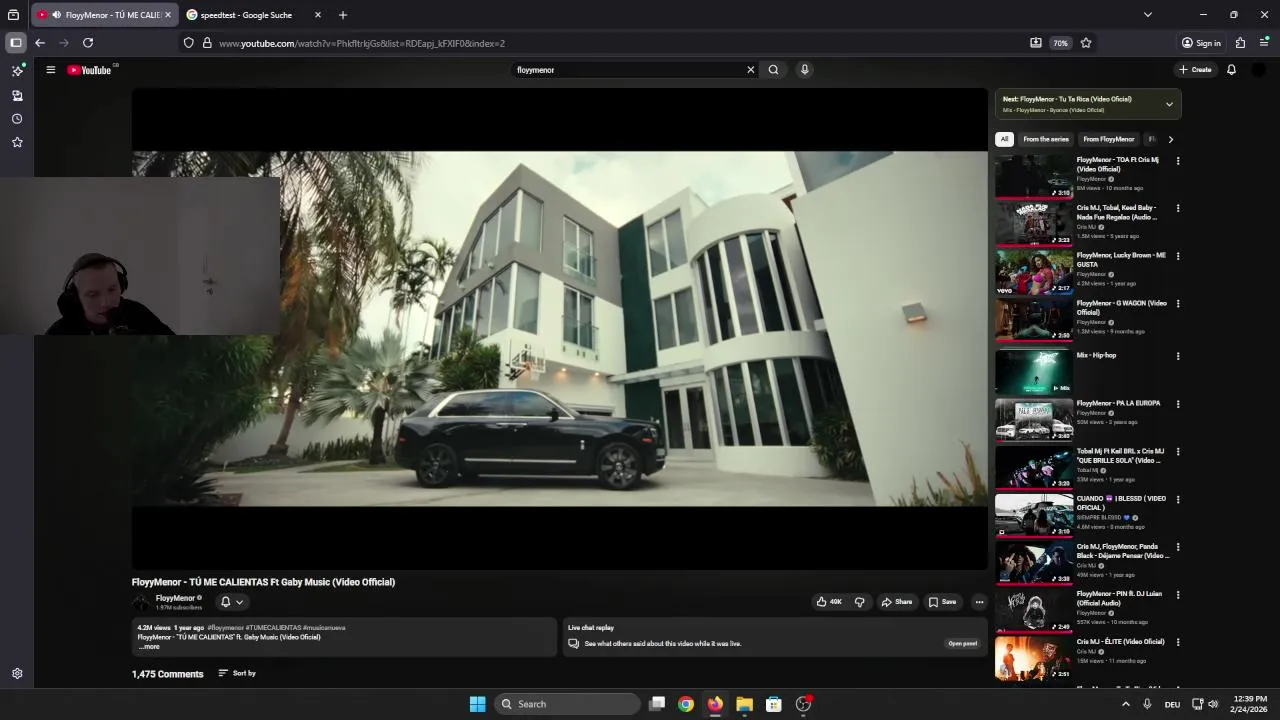
Task: Open volume control in system tray
Action: [1213, 704]
